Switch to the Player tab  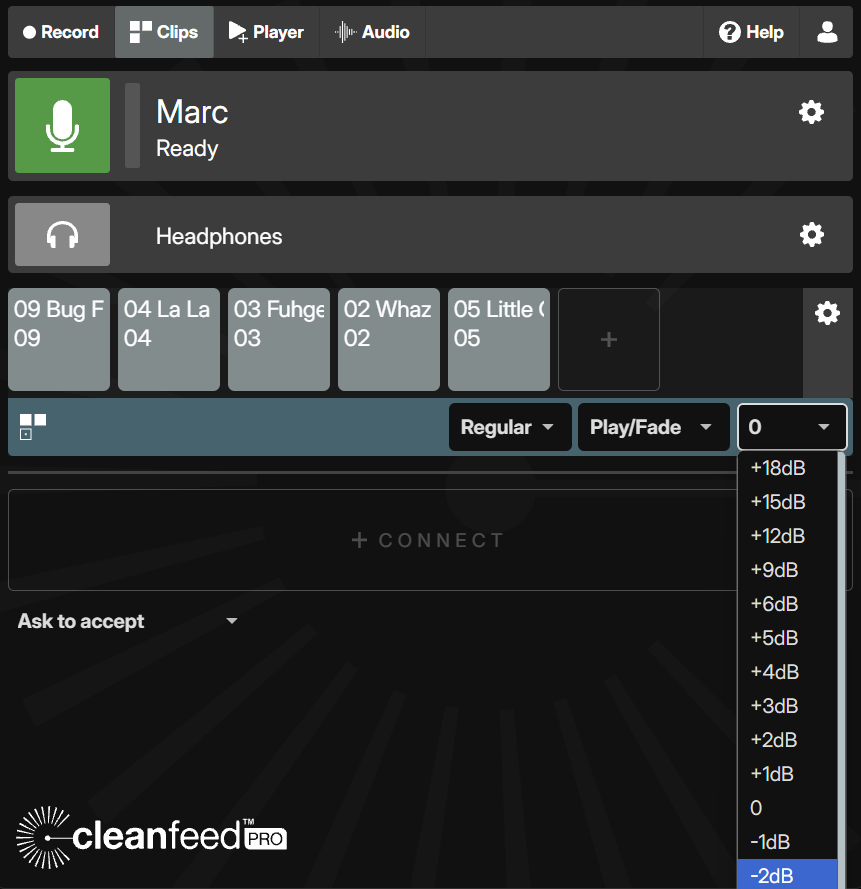click(x=266, y=31)
